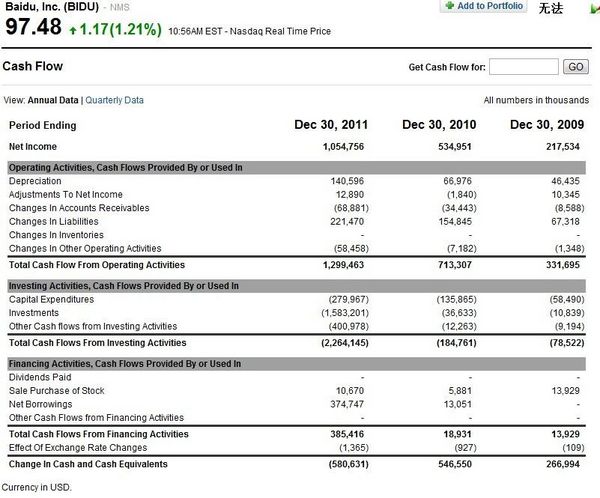Select the Net Income row label

point(33,147)
